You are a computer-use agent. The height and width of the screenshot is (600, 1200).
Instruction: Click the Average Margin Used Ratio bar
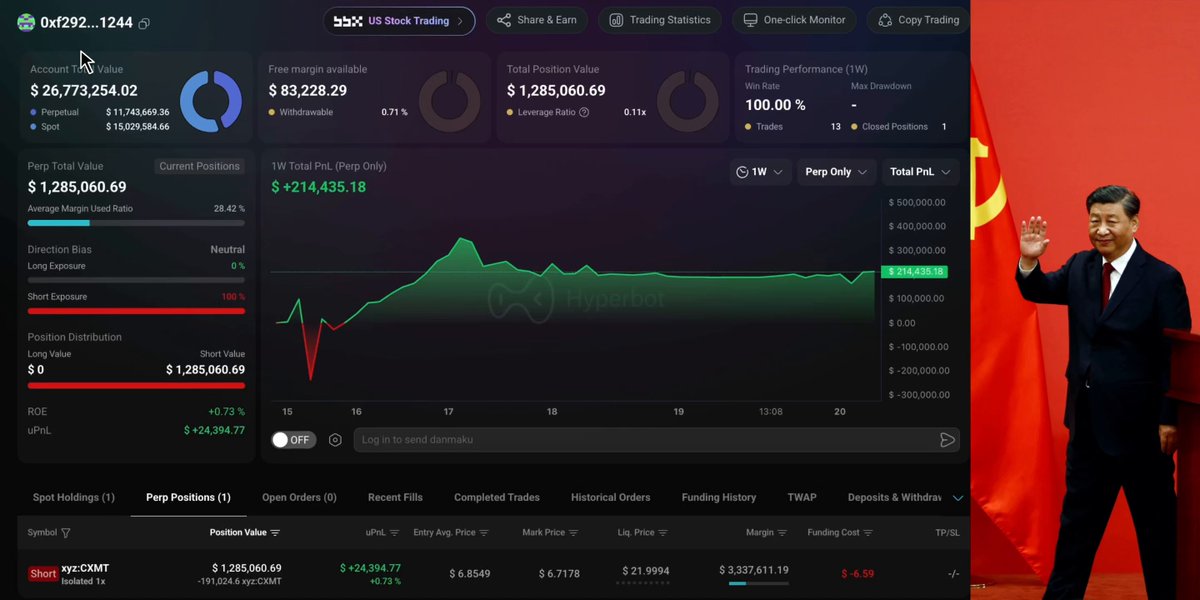pos(136,223)
